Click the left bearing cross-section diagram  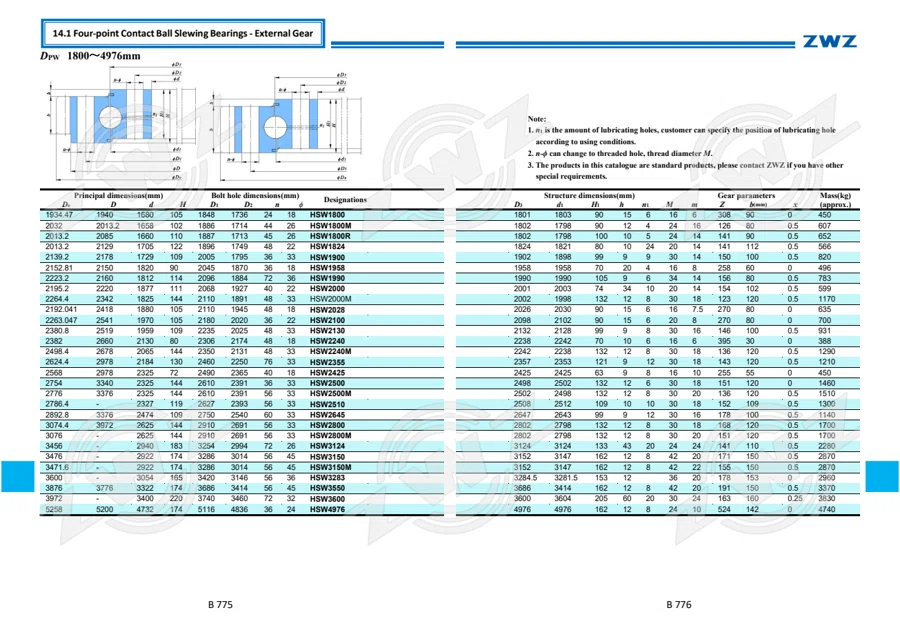pyautogui.click(x=122, y=122)
